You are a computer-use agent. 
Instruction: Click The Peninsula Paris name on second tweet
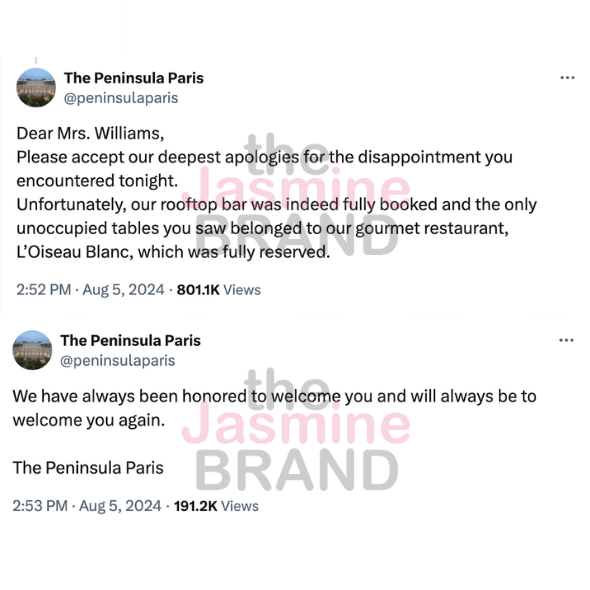131,341
